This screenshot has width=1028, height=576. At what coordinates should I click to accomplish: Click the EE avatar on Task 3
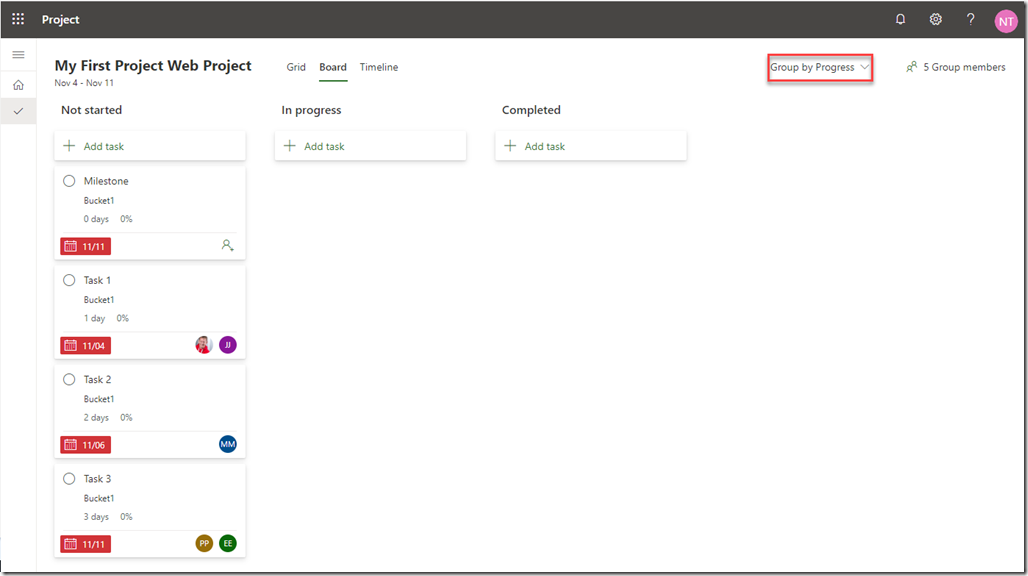(x=227, y=543)
